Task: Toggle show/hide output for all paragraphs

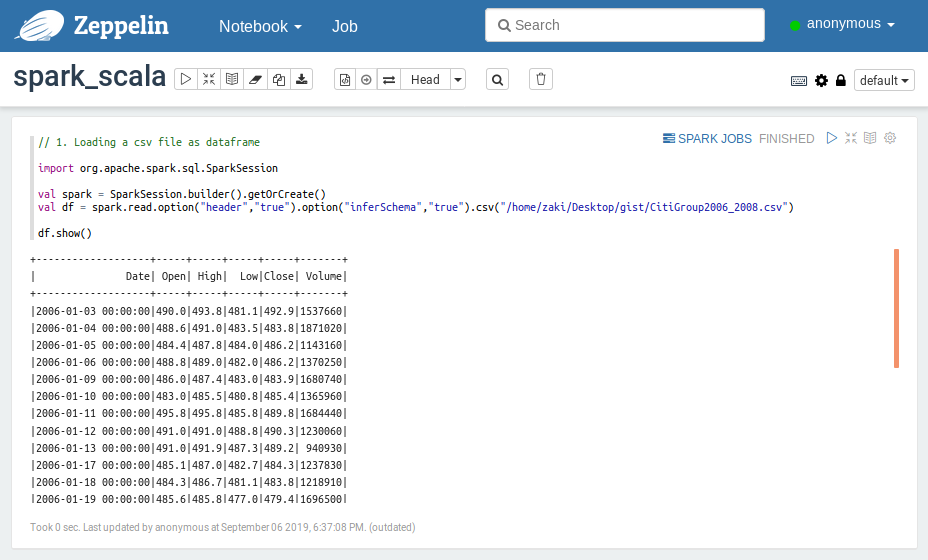Action: pyautogui.click(x=232, y=79)
